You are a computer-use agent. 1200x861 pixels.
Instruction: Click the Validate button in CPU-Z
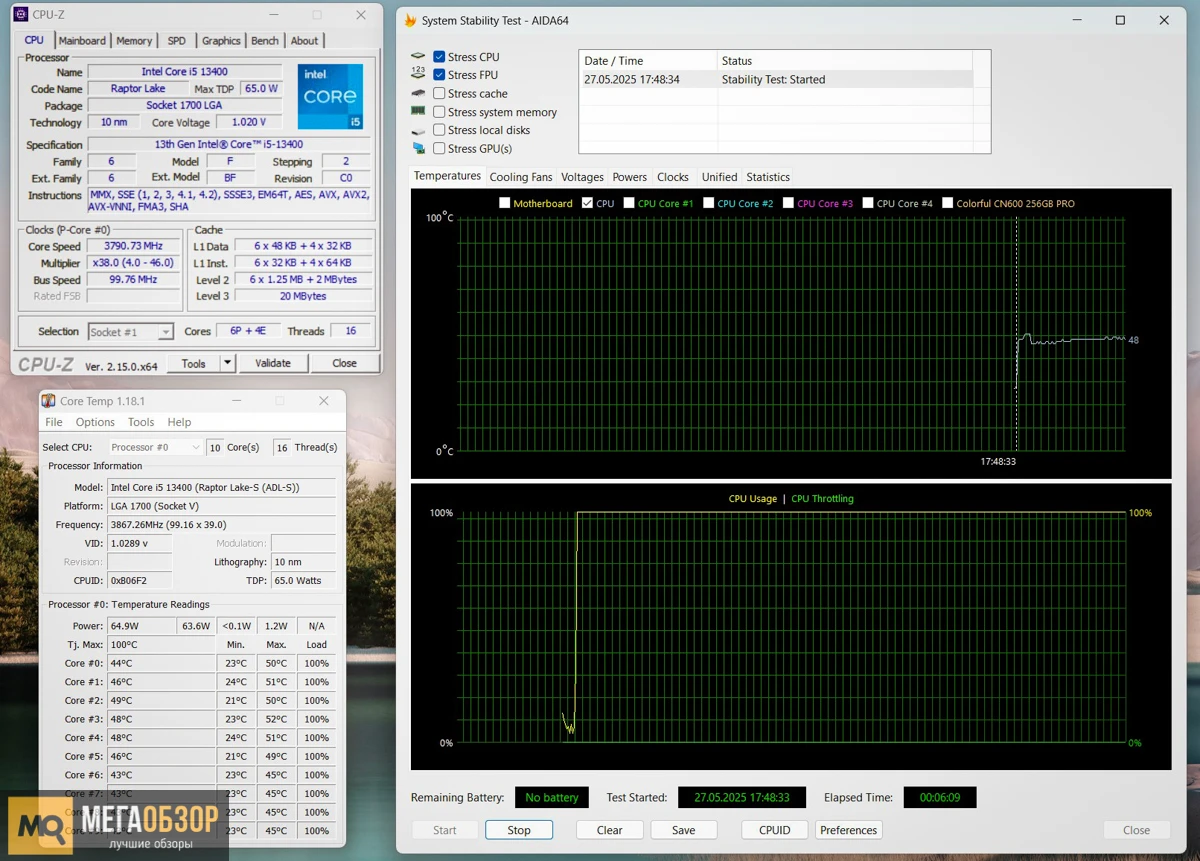273,363
